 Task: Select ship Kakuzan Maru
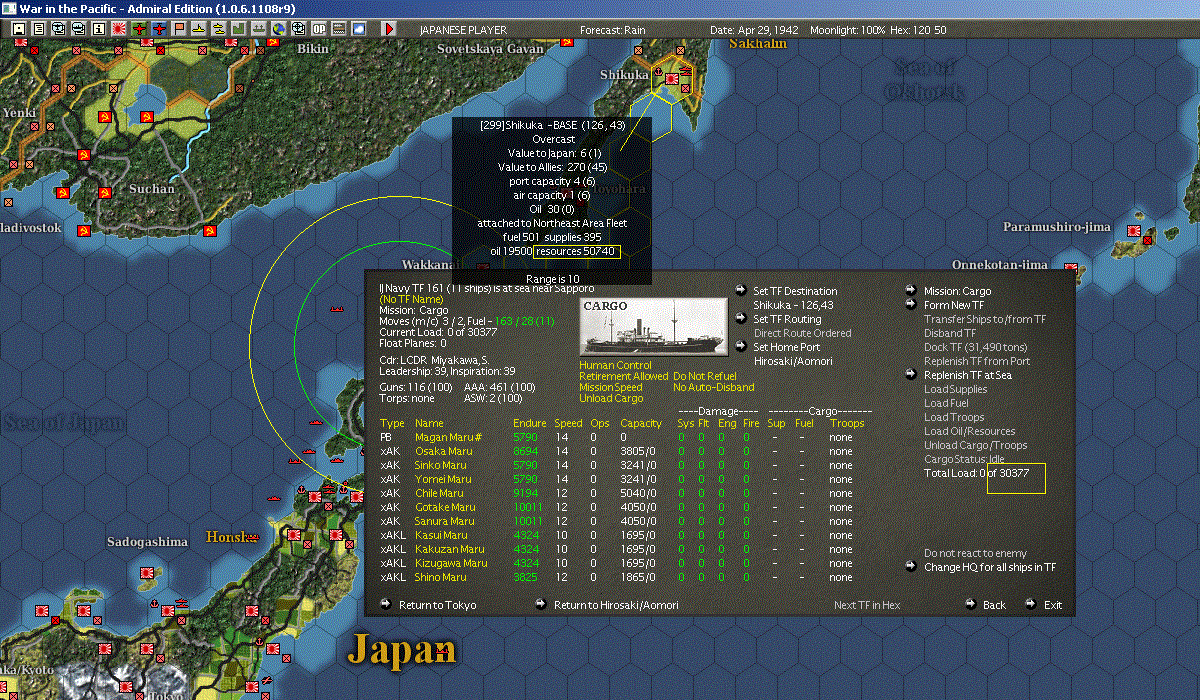[x=449, y=549]
